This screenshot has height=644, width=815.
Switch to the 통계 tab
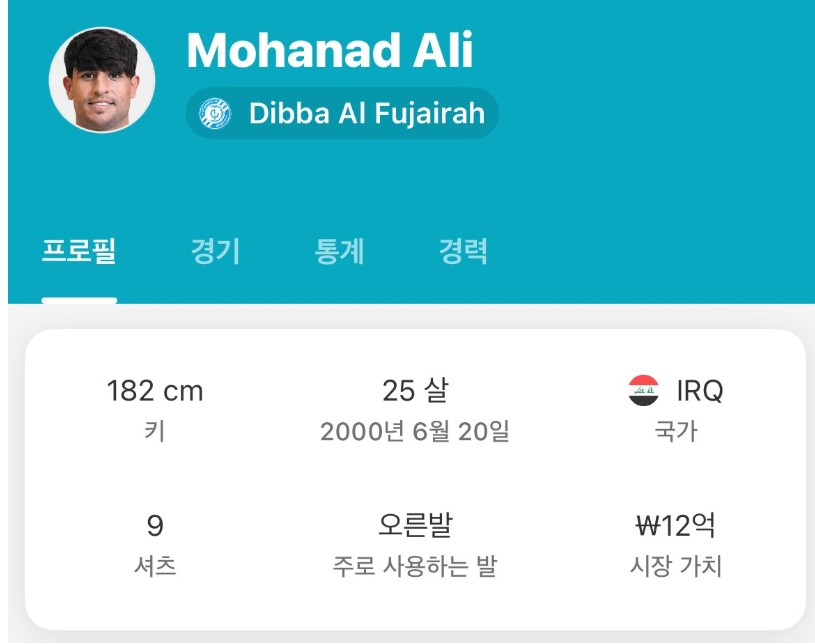point(339,252)
